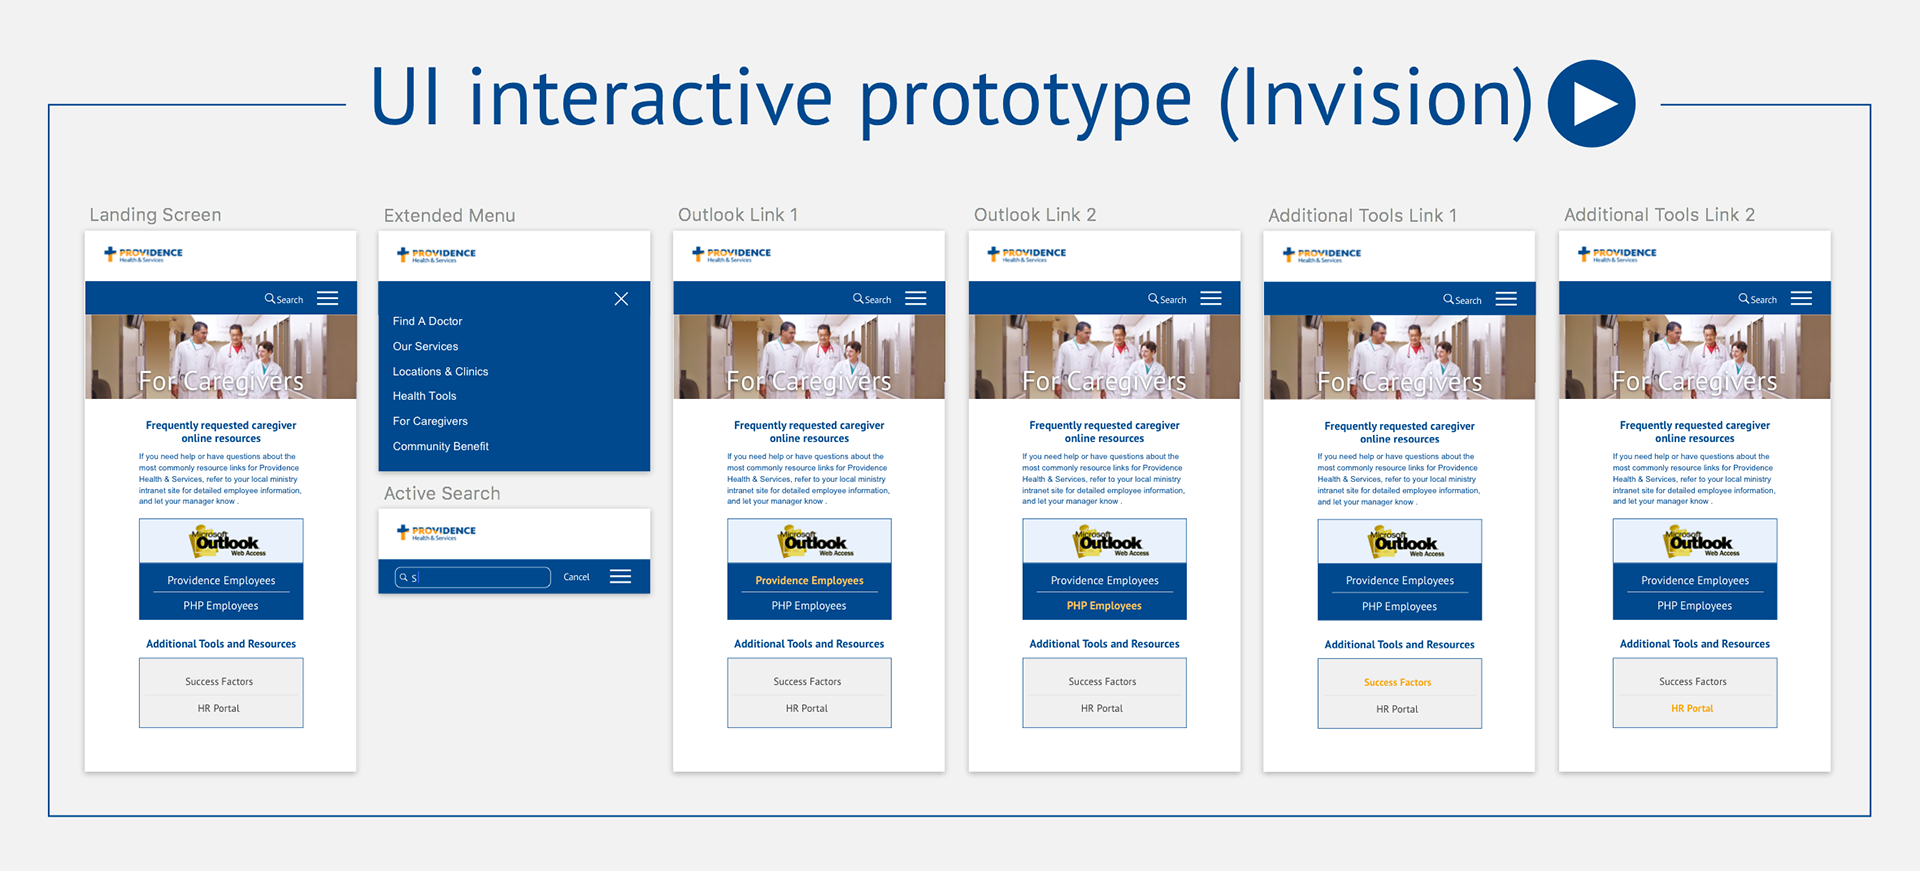Click PHP Employees in Outlook Link 1 mockup
The width and height of the screenshot is (1920, 871).
pyautogui.click(x=808, y=606)
